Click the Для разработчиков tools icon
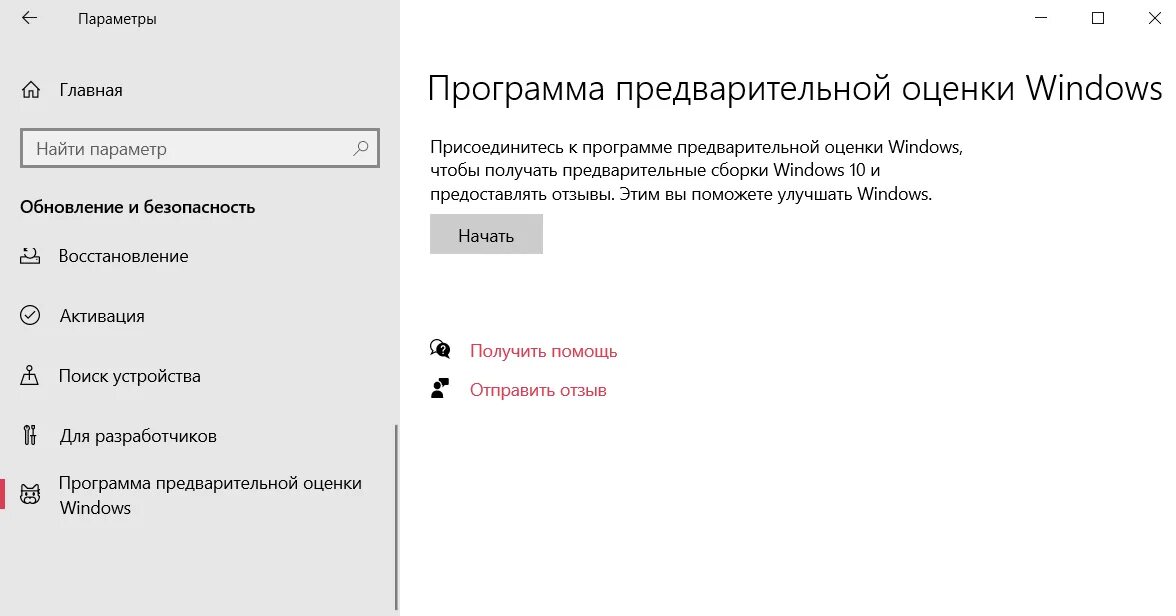Image resolution: width=1176 pixels, height=616 pixels. pos(30,435)
